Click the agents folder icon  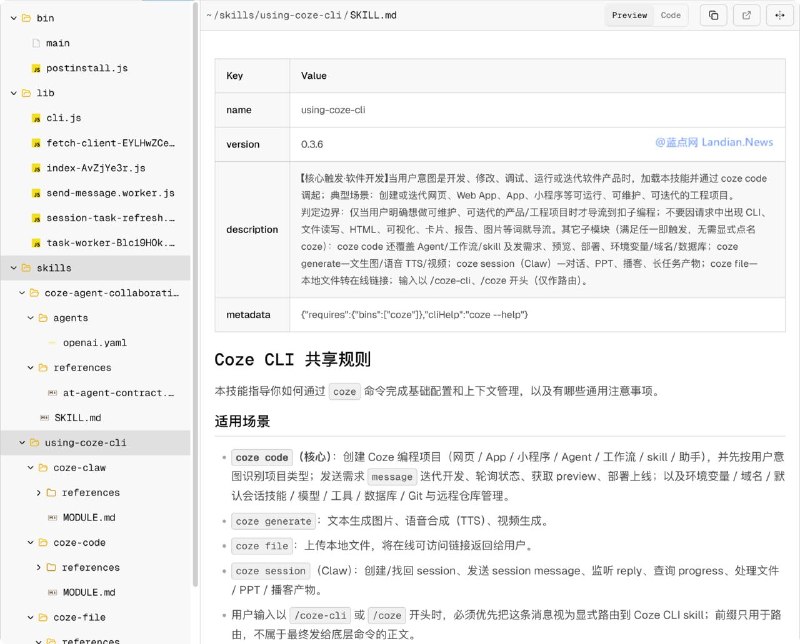click(x=43, y=318)
